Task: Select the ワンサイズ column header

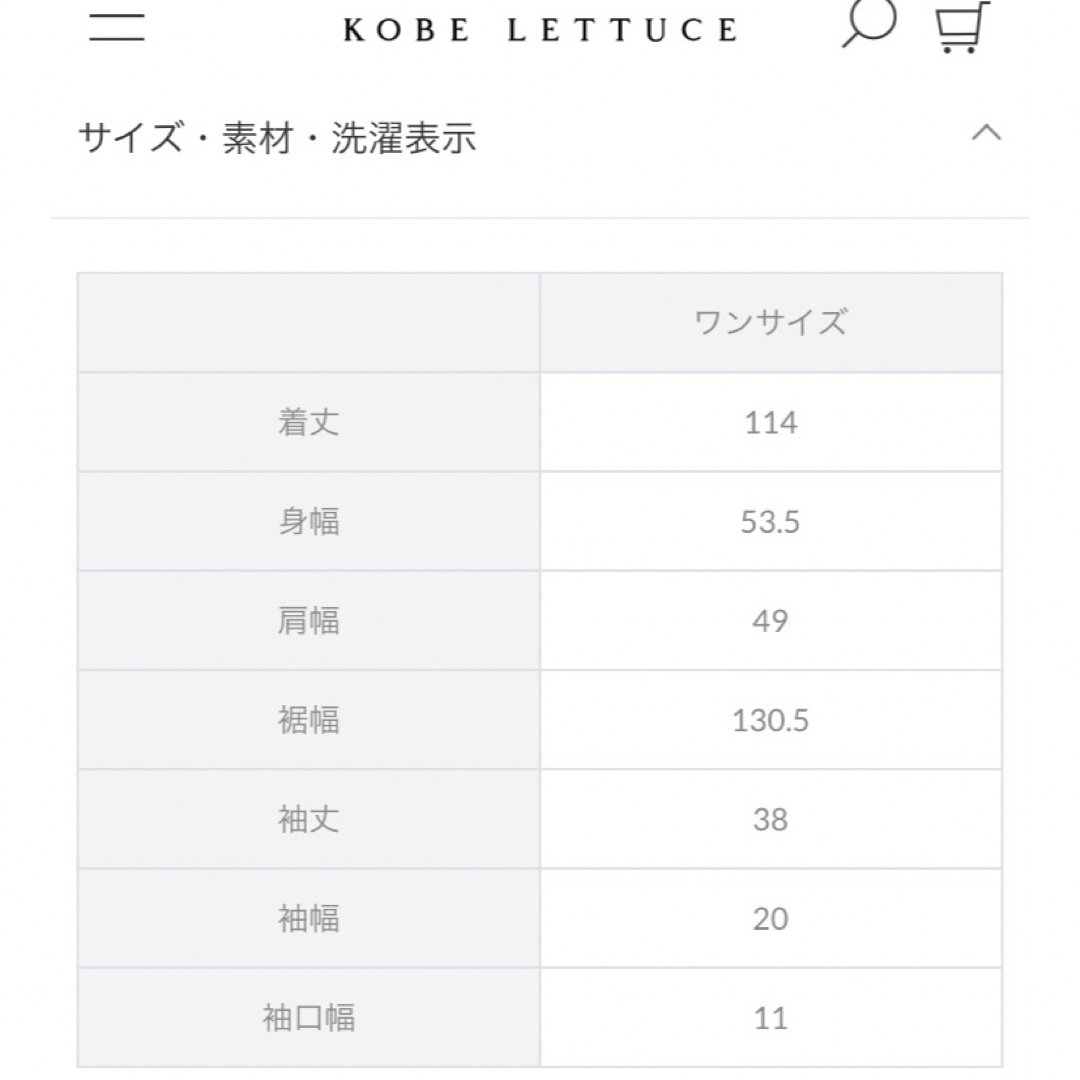Action: coord(771,322)
